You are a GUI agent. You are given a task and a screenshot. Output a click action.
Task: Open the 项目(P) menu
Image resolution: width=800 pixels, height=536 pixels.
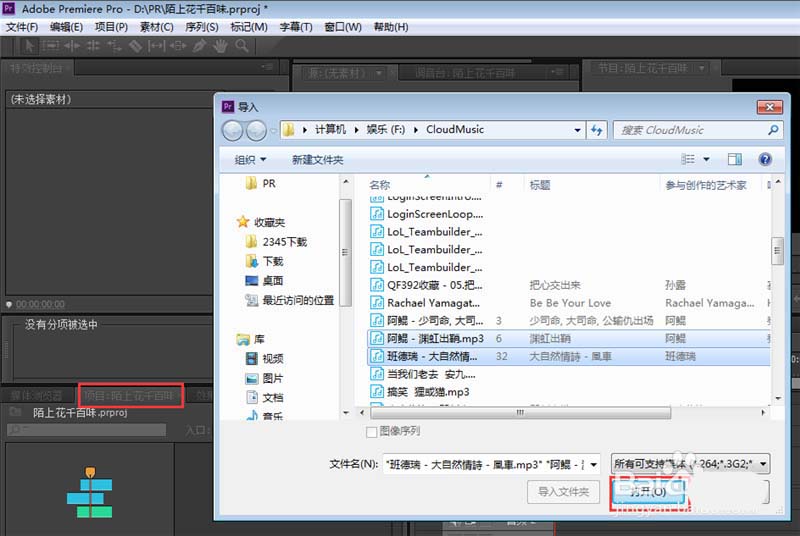(x=111, y=27)
